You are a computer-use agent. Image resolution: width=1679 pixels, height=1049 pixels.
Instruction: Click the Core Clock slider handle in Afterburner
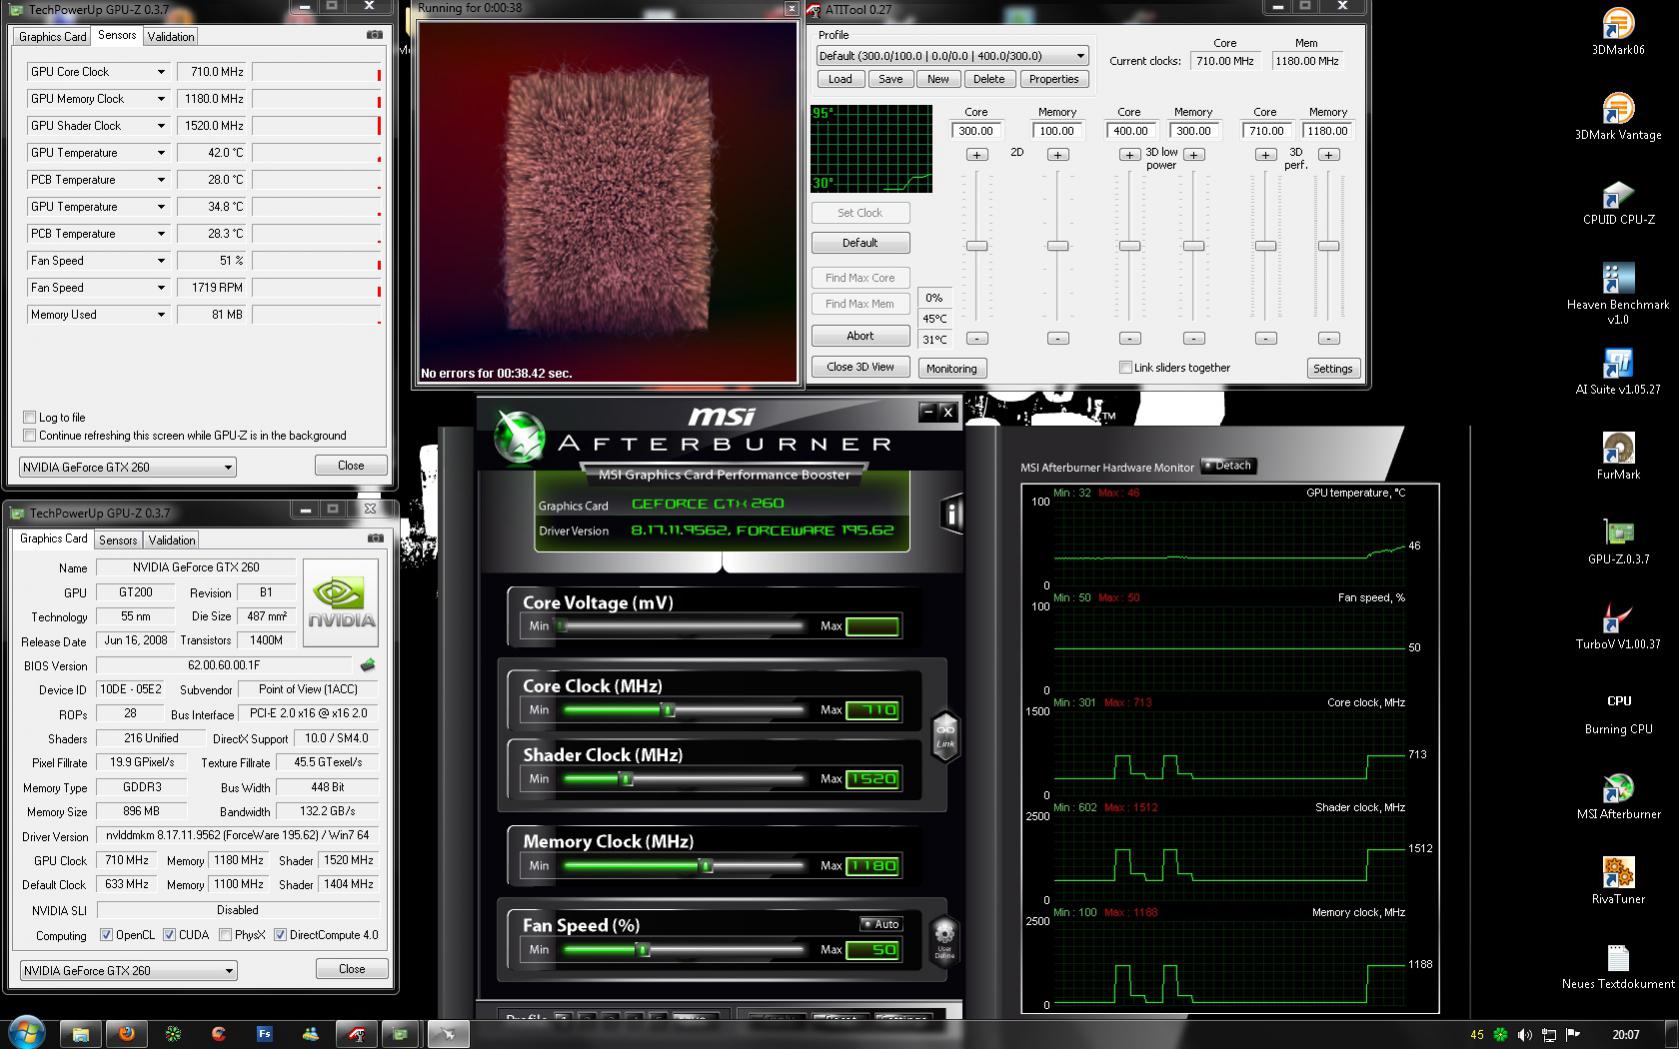click(x=669, y=710)
